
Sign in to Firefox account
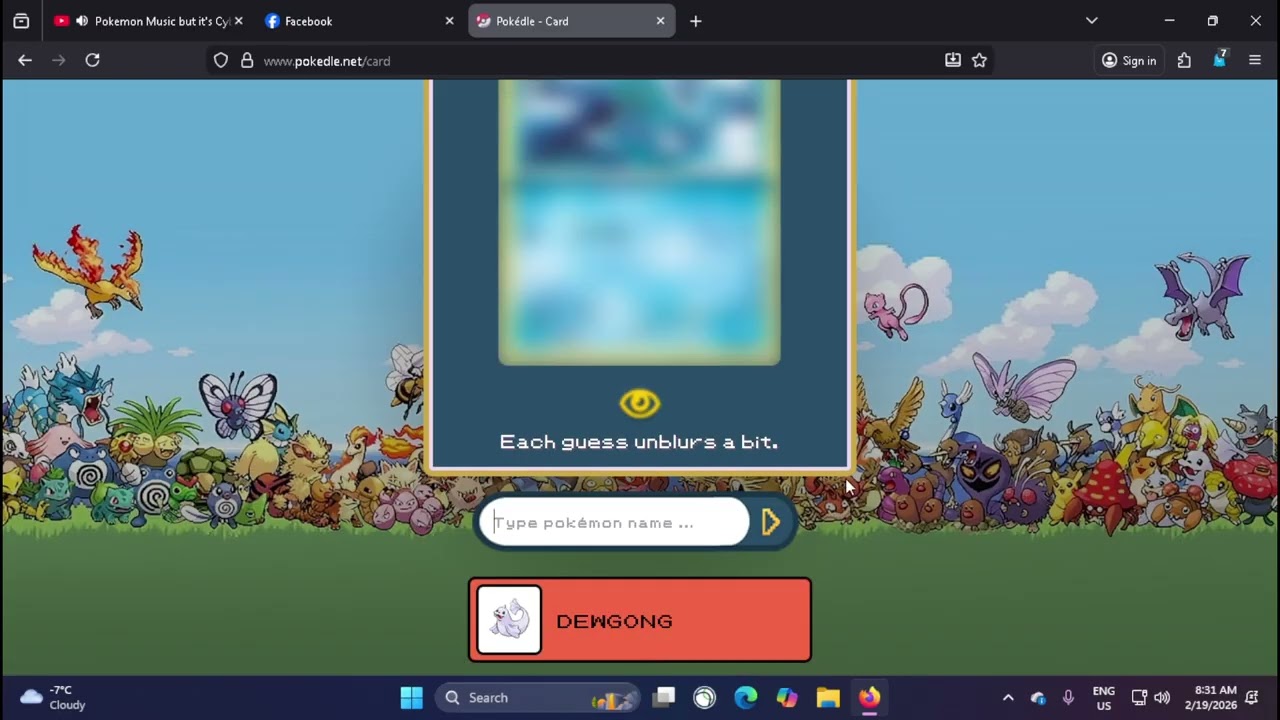tap(1129, 61)
